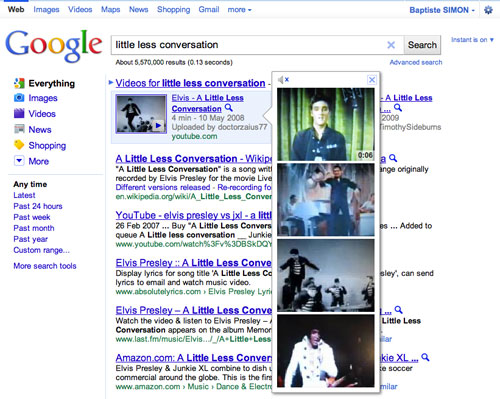Expand the Videos for little less conversation triangle
Screen dimensions: 500x399
pos(111,82)
